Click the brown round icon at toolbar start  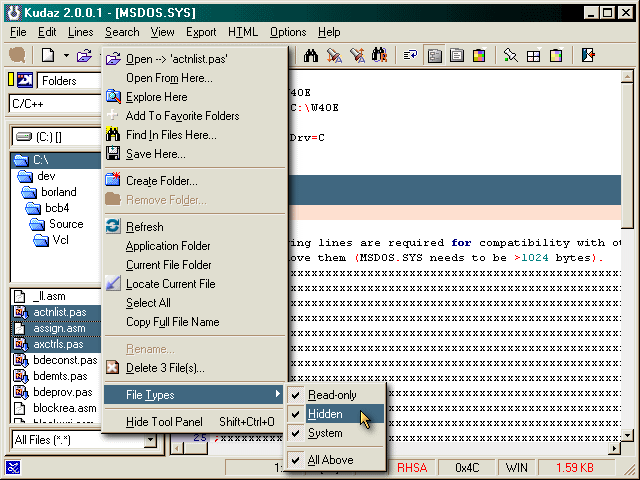tap(17, 55)
